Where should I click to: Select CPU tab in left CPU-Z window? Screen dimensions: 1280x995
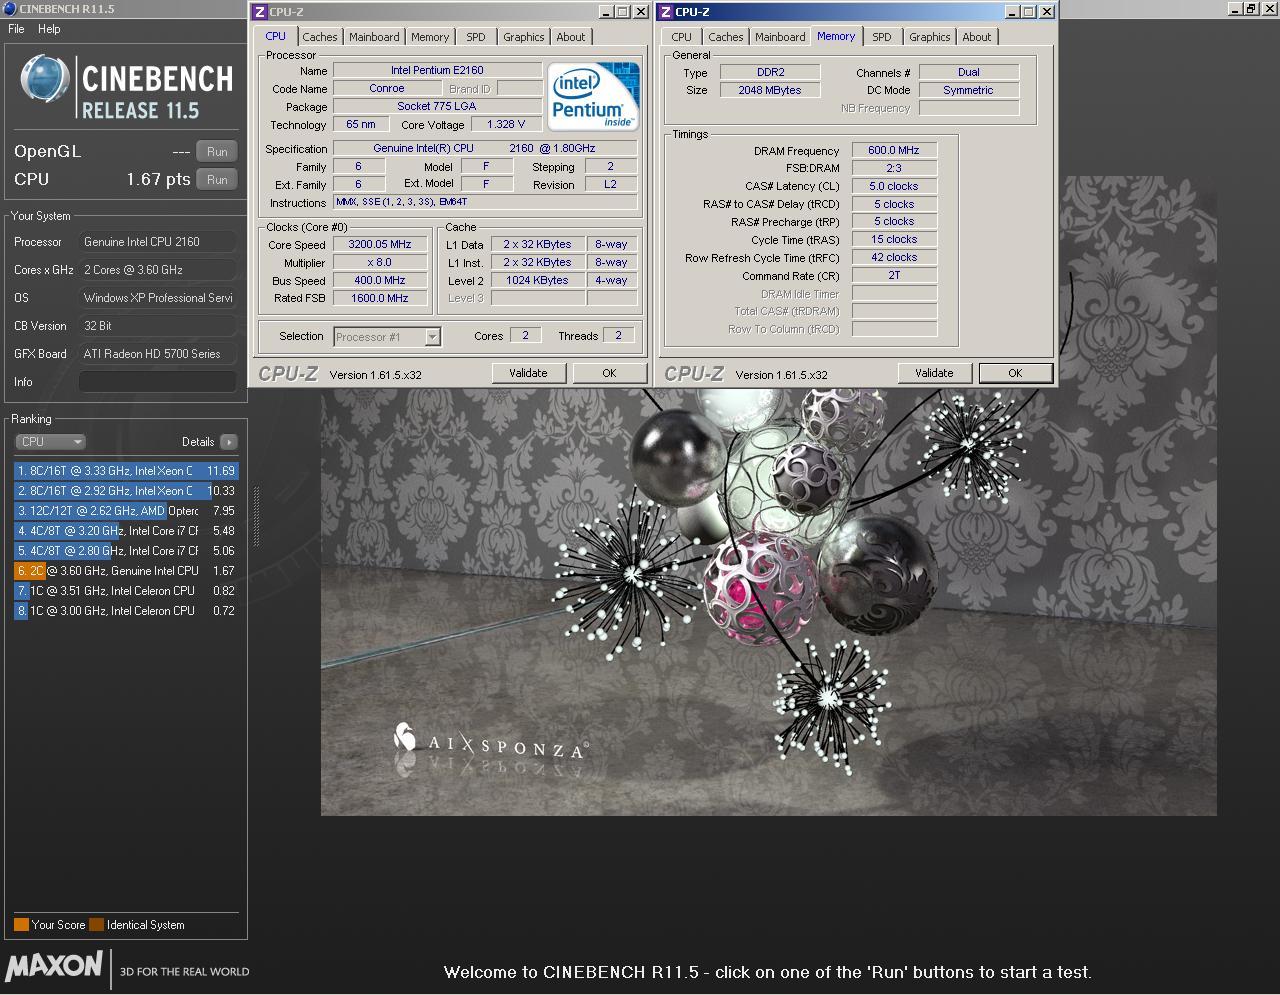tap(276, 36)
